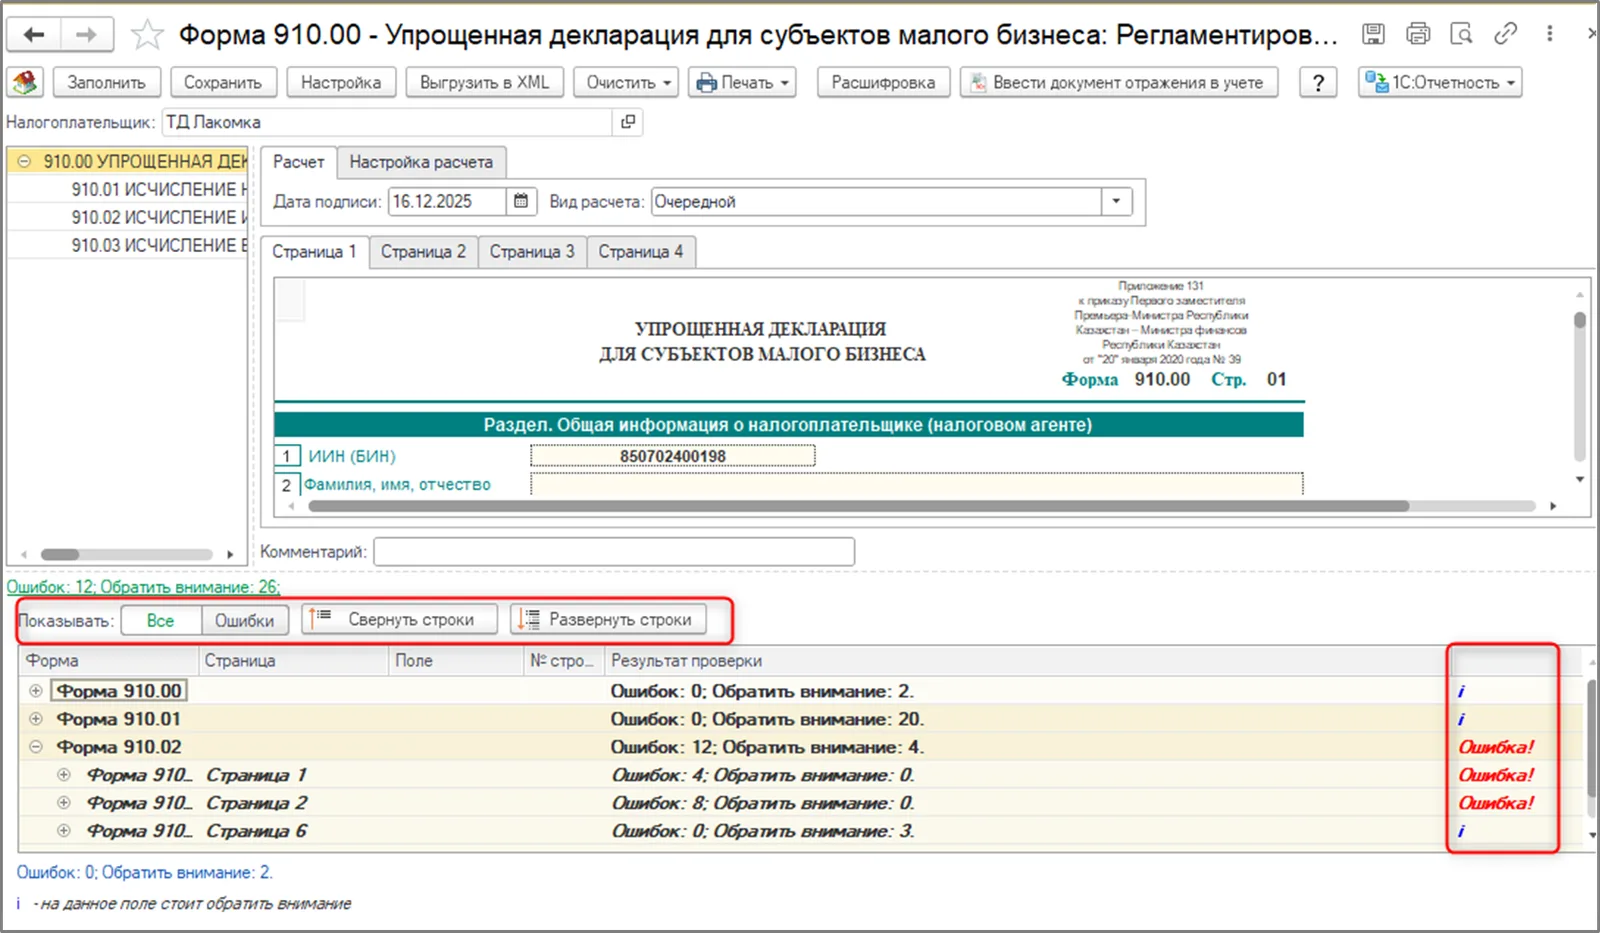
Task: Click the Развернуть строки button
Action: tap(609, 620)
